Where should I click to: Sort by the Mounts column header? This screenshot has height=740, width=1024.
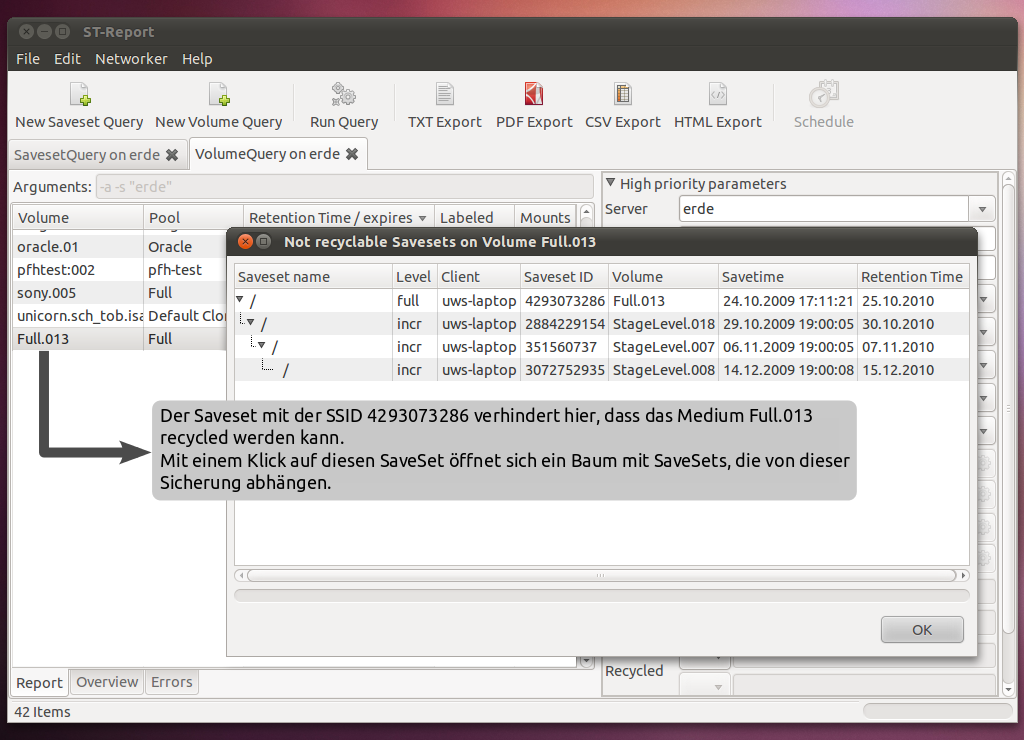click(x=545, y=217)
